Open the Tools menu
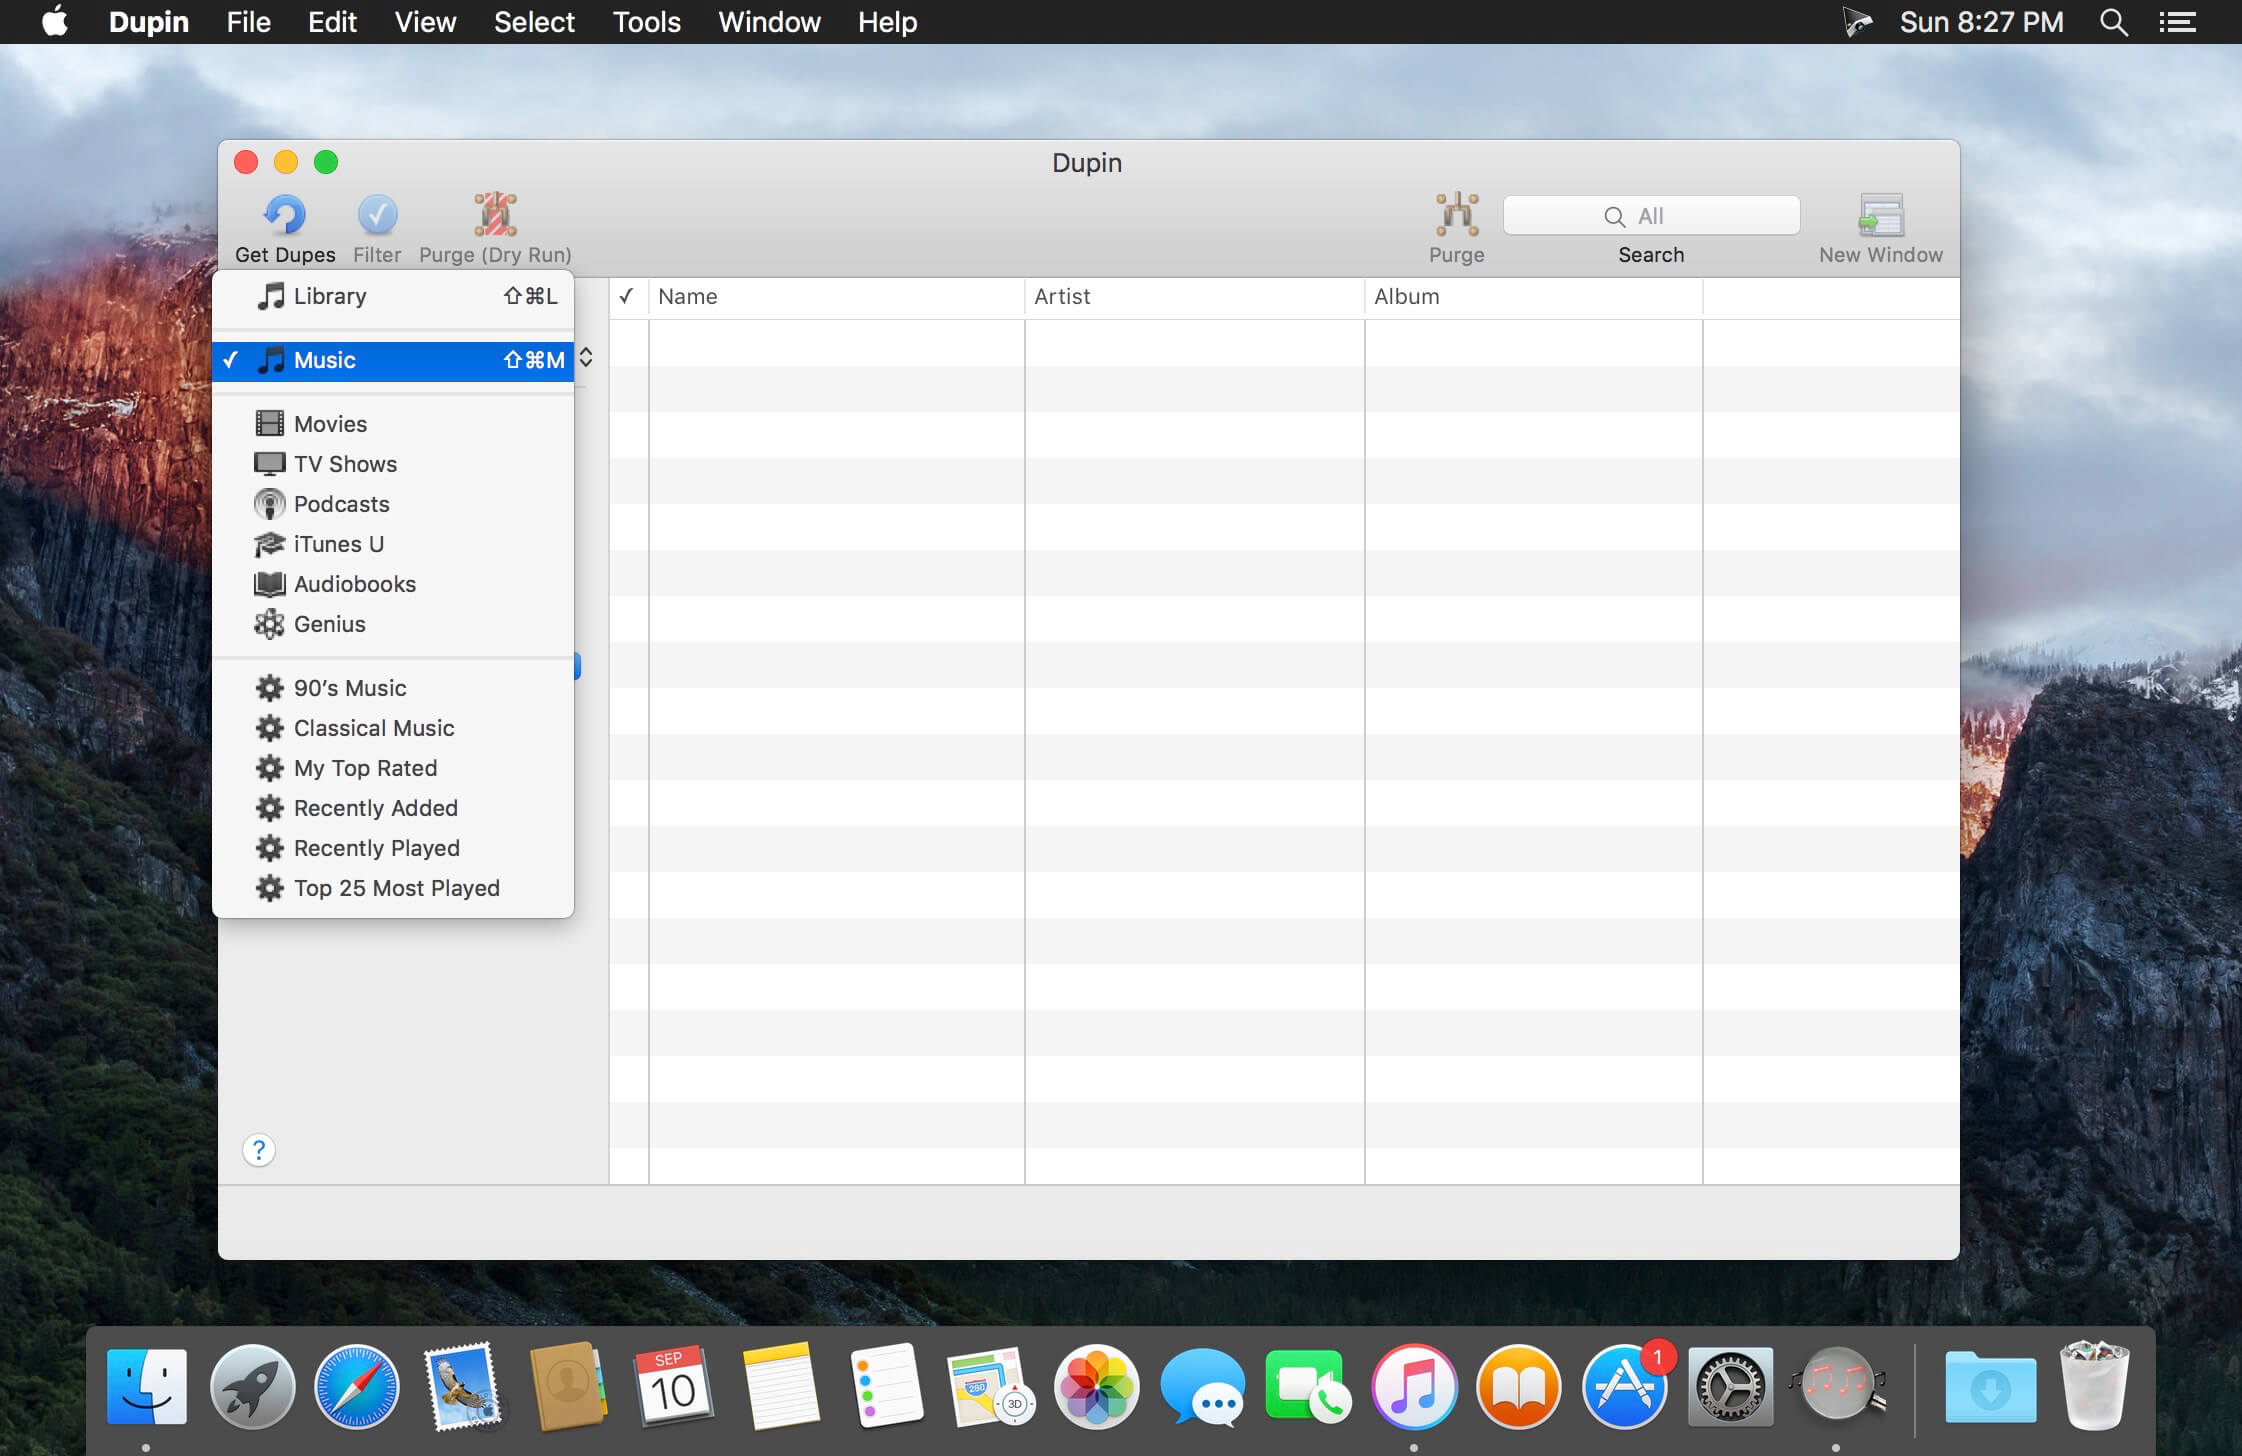Viewport: 2242px width, 1456px height. (x=646, y=22)
